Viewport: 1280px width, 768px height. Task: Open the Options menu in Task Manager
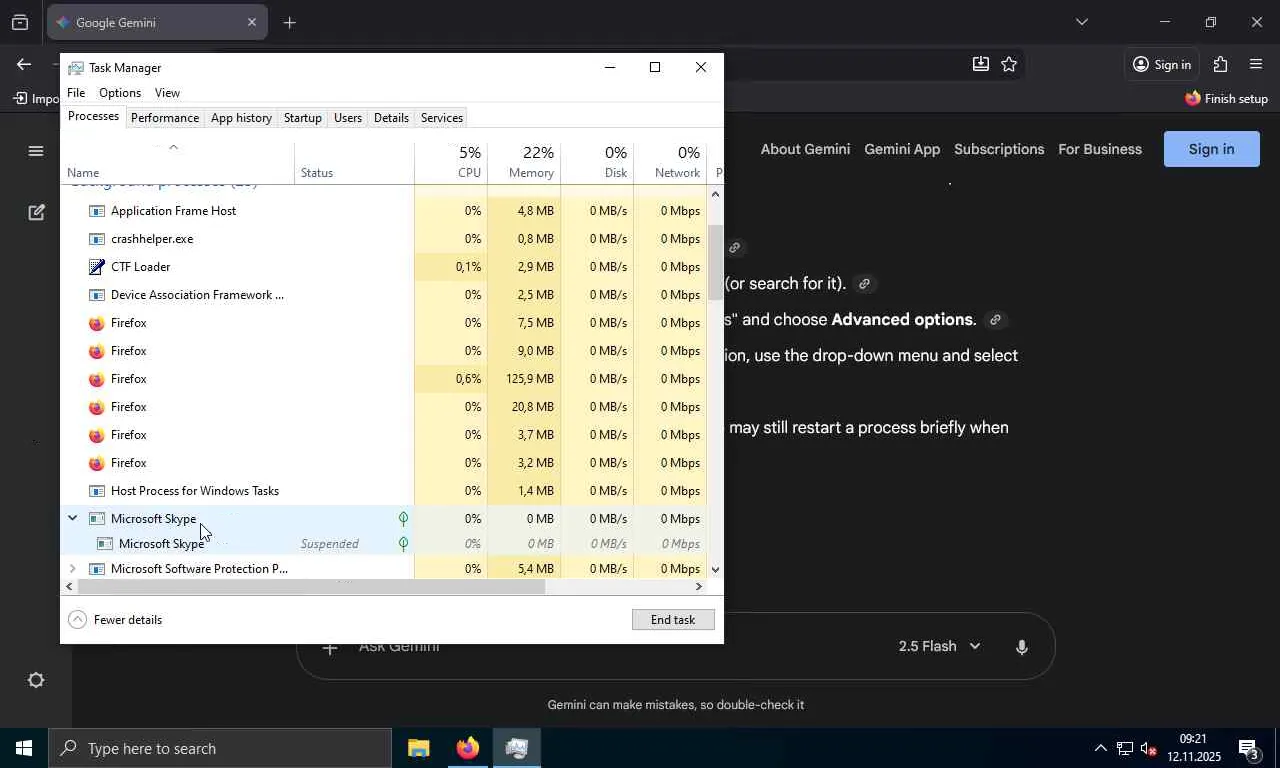coord(120,93)
